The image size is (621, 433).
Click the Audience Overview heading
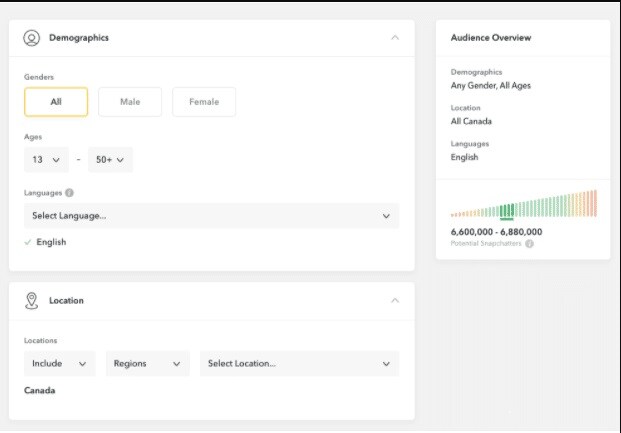coord(491,38)
